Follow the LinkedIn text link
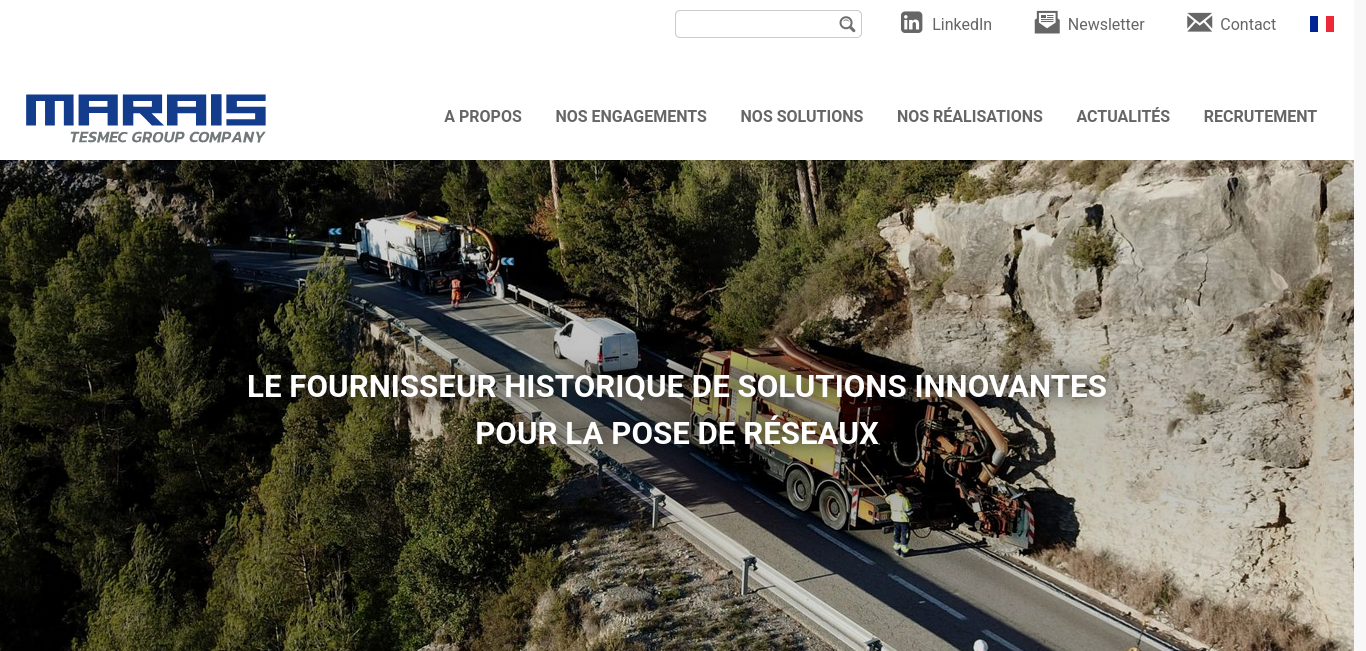 tap(962, 24)
